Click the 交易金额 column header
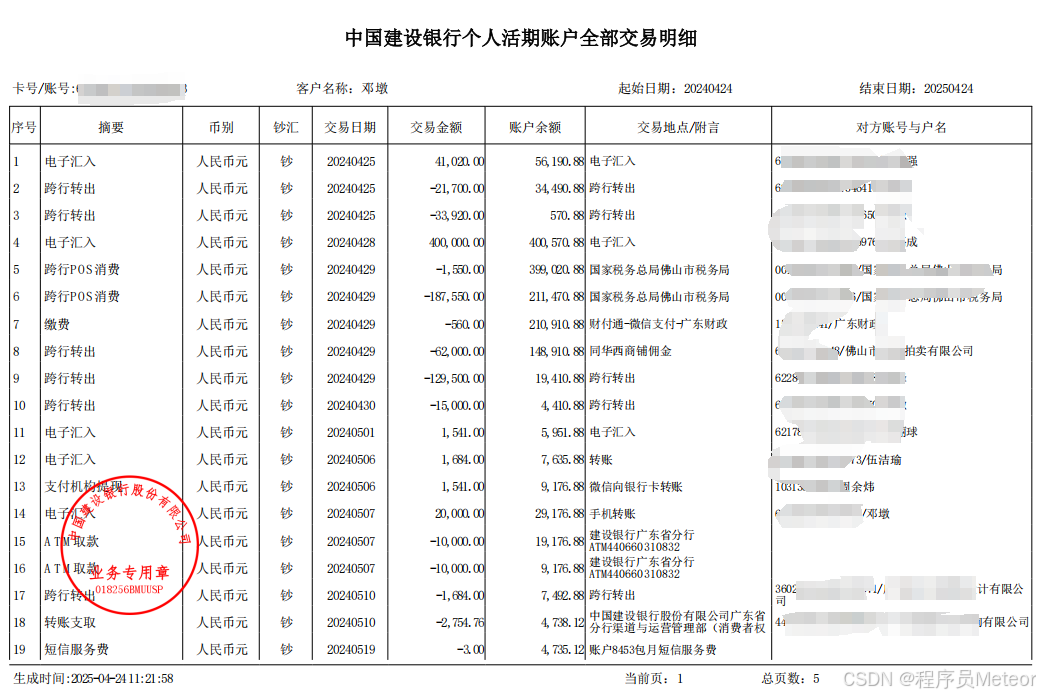 (x=436, y=127)
